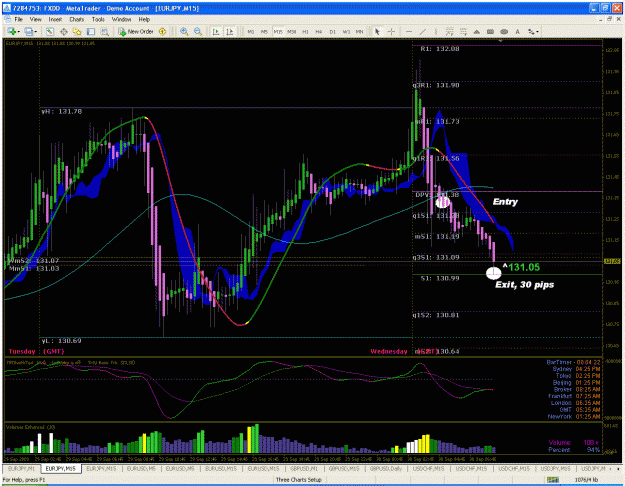Switch chart to H1 timeframe
Viewport: 625px width, 486px height.
[x=305, y=31]
